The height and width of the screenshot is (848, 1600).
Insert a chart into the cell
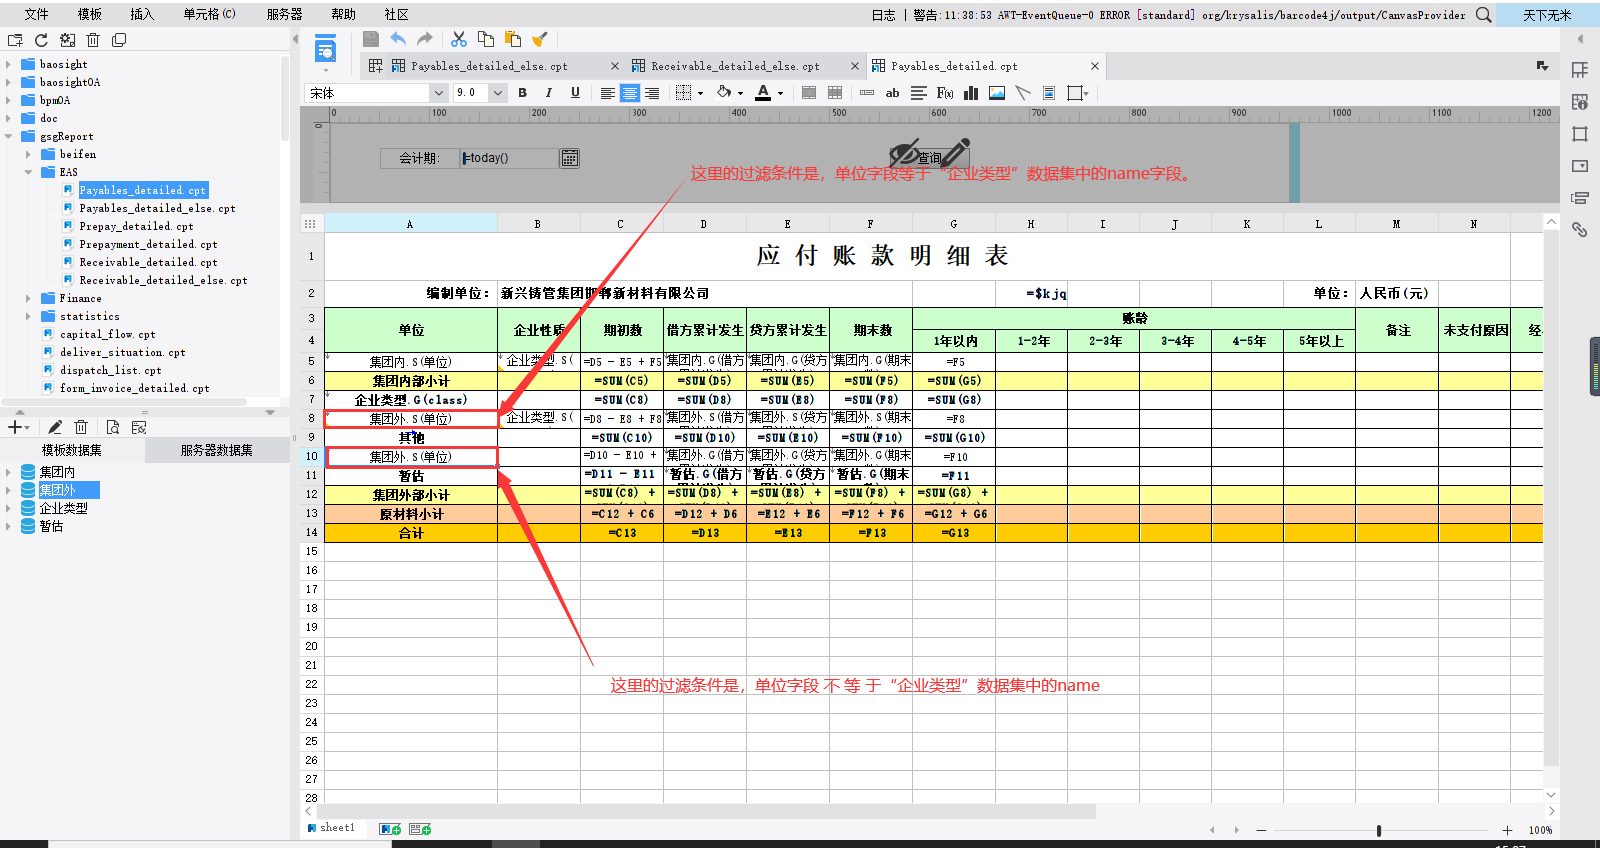971,93
